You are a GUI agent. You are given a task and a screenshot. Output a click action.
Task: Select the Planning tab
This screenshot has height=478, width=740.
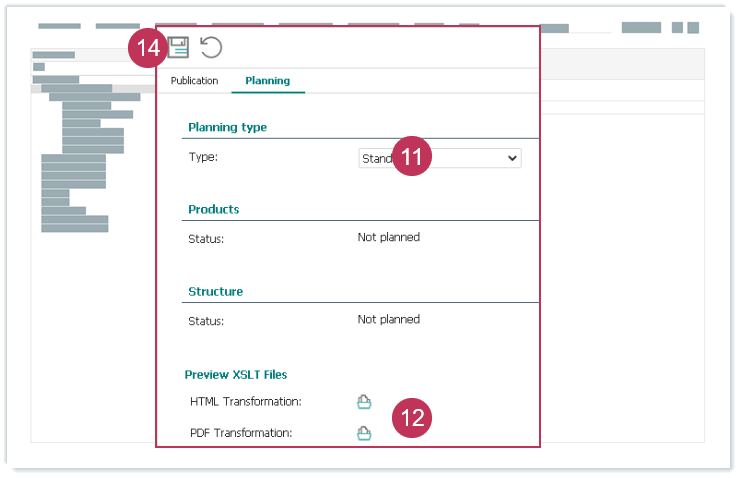pos(267,81)
